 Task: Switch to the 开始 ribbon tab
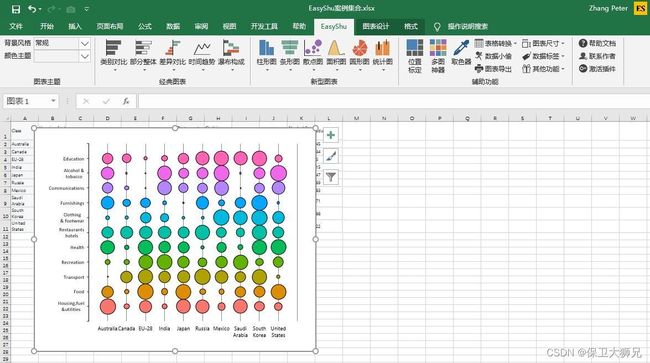pyautogui.click(x=47, y=26)
